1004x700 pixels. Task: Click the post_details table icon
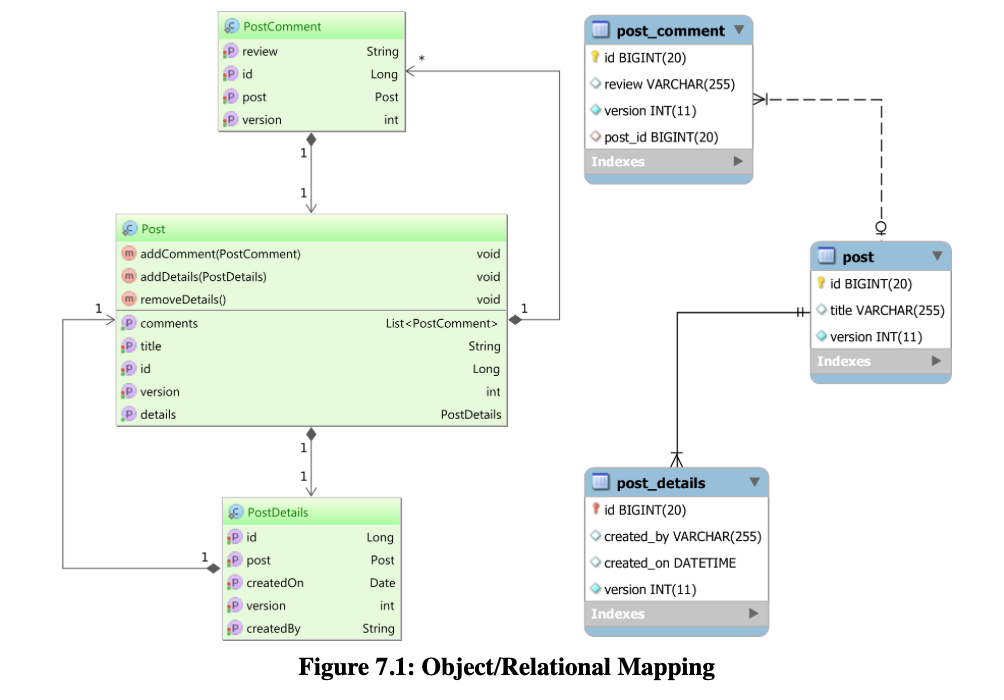[601, 482]
